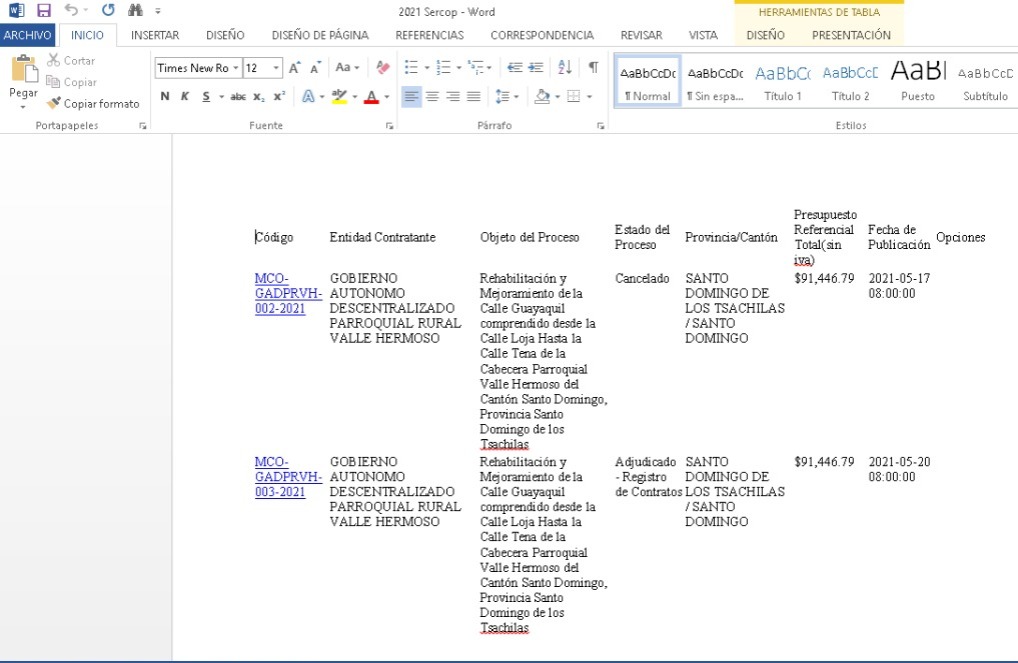Click the superscript x² icon
This screenshot has height=663, width=1018.
pos(278,97)
